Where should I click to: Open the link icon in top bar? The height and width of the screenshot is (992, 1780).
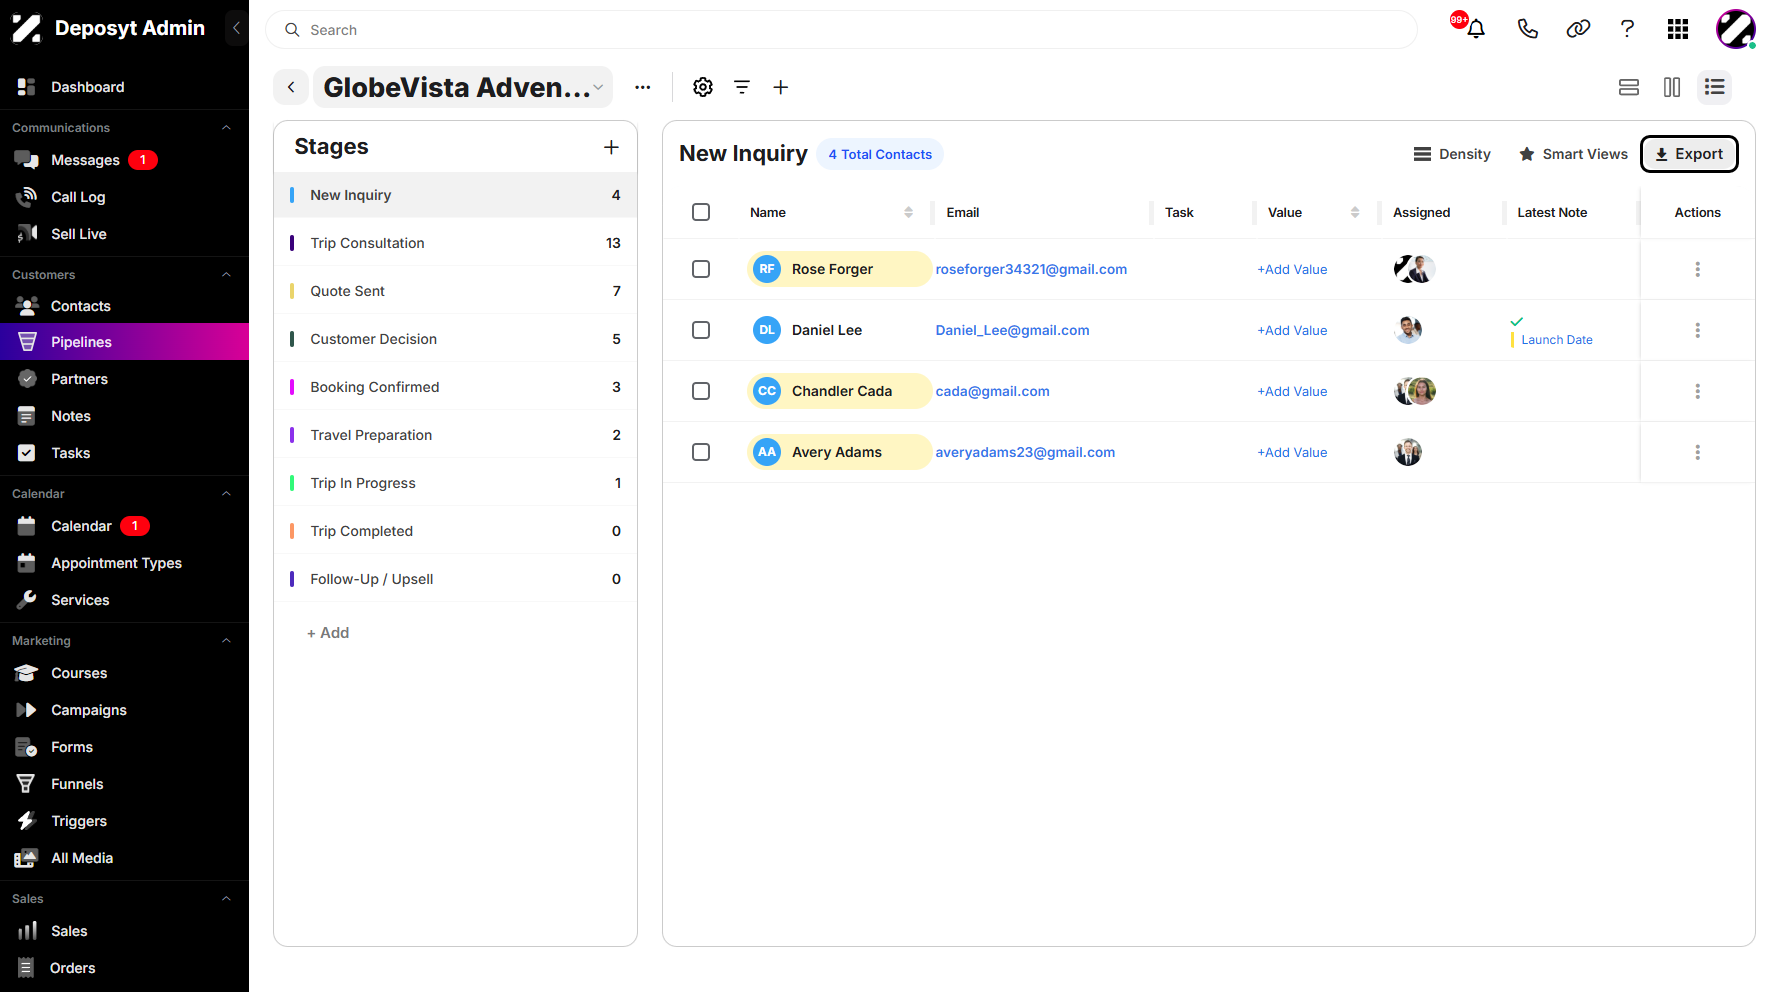[x=1578, y=29]
